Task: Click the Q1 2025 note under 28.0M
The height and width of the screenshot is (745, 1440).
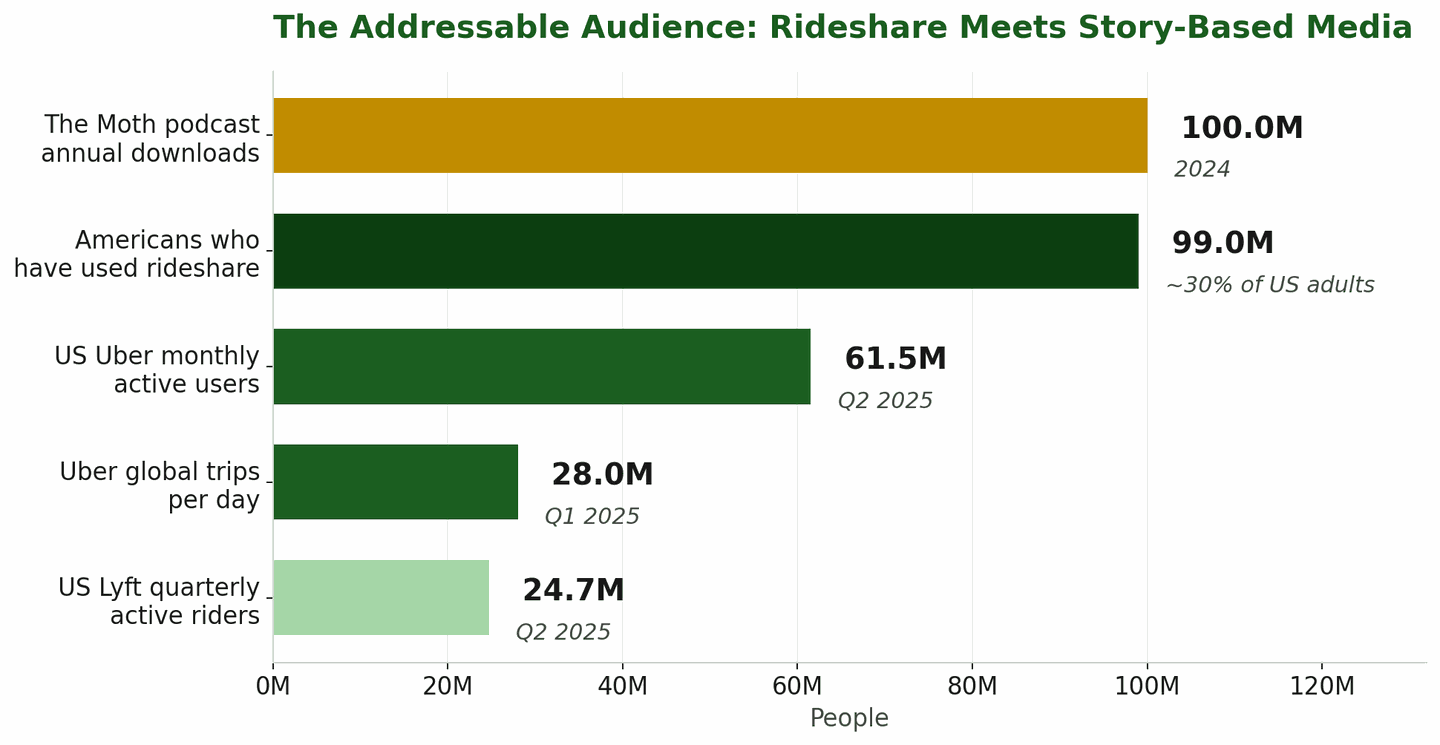Action: click(x=592, y=517)
